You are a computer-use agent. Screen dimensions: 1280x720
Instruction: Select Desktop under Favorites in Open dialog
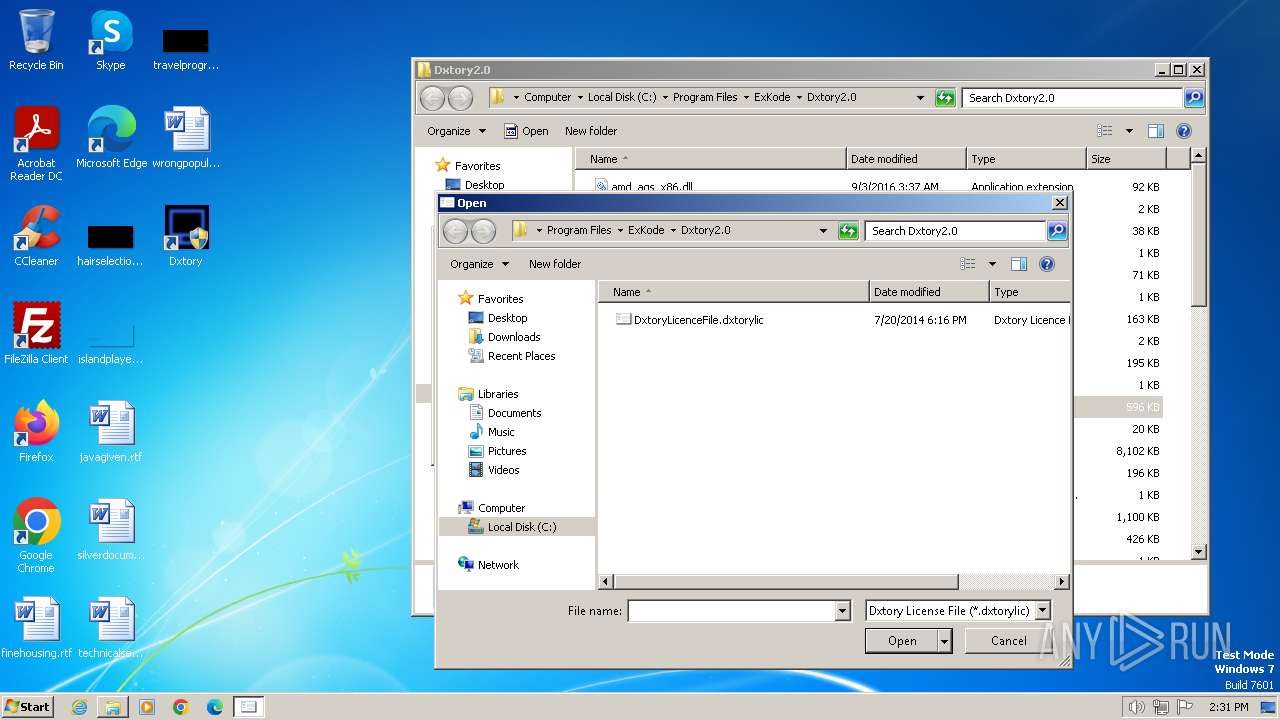point(507,318)
